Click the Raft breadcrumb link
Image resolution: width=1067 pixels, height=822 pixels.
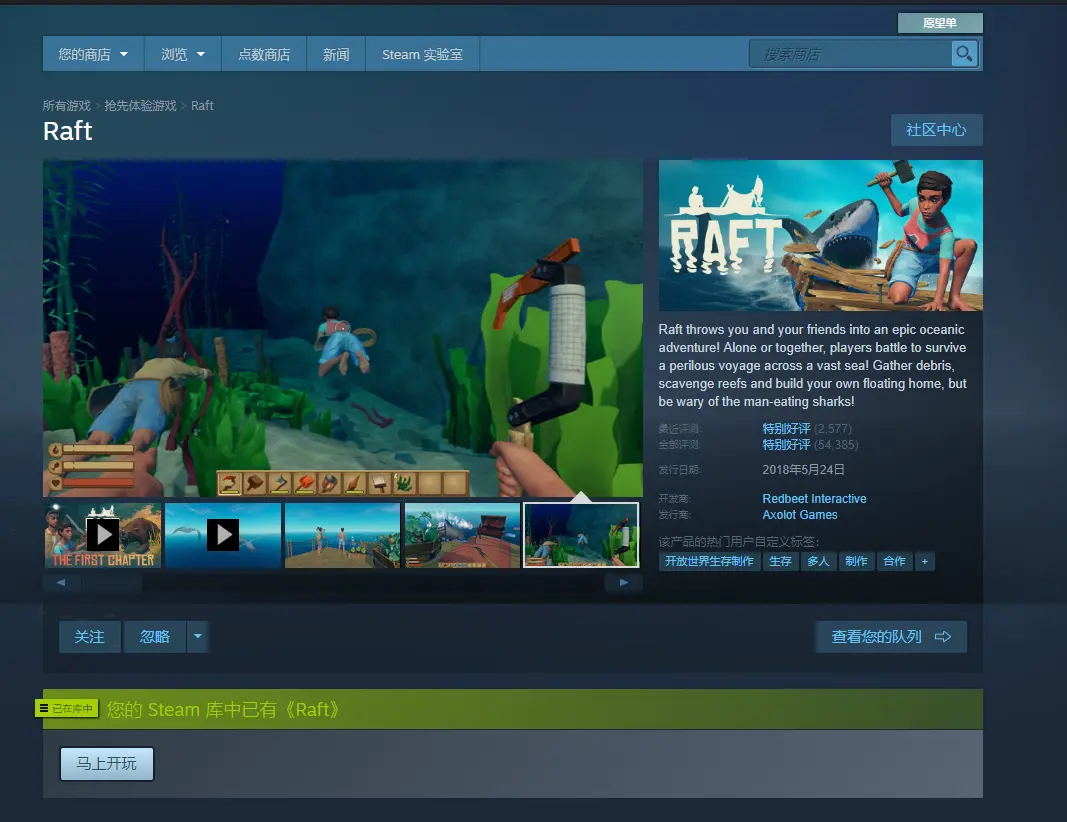pos(202,105)
